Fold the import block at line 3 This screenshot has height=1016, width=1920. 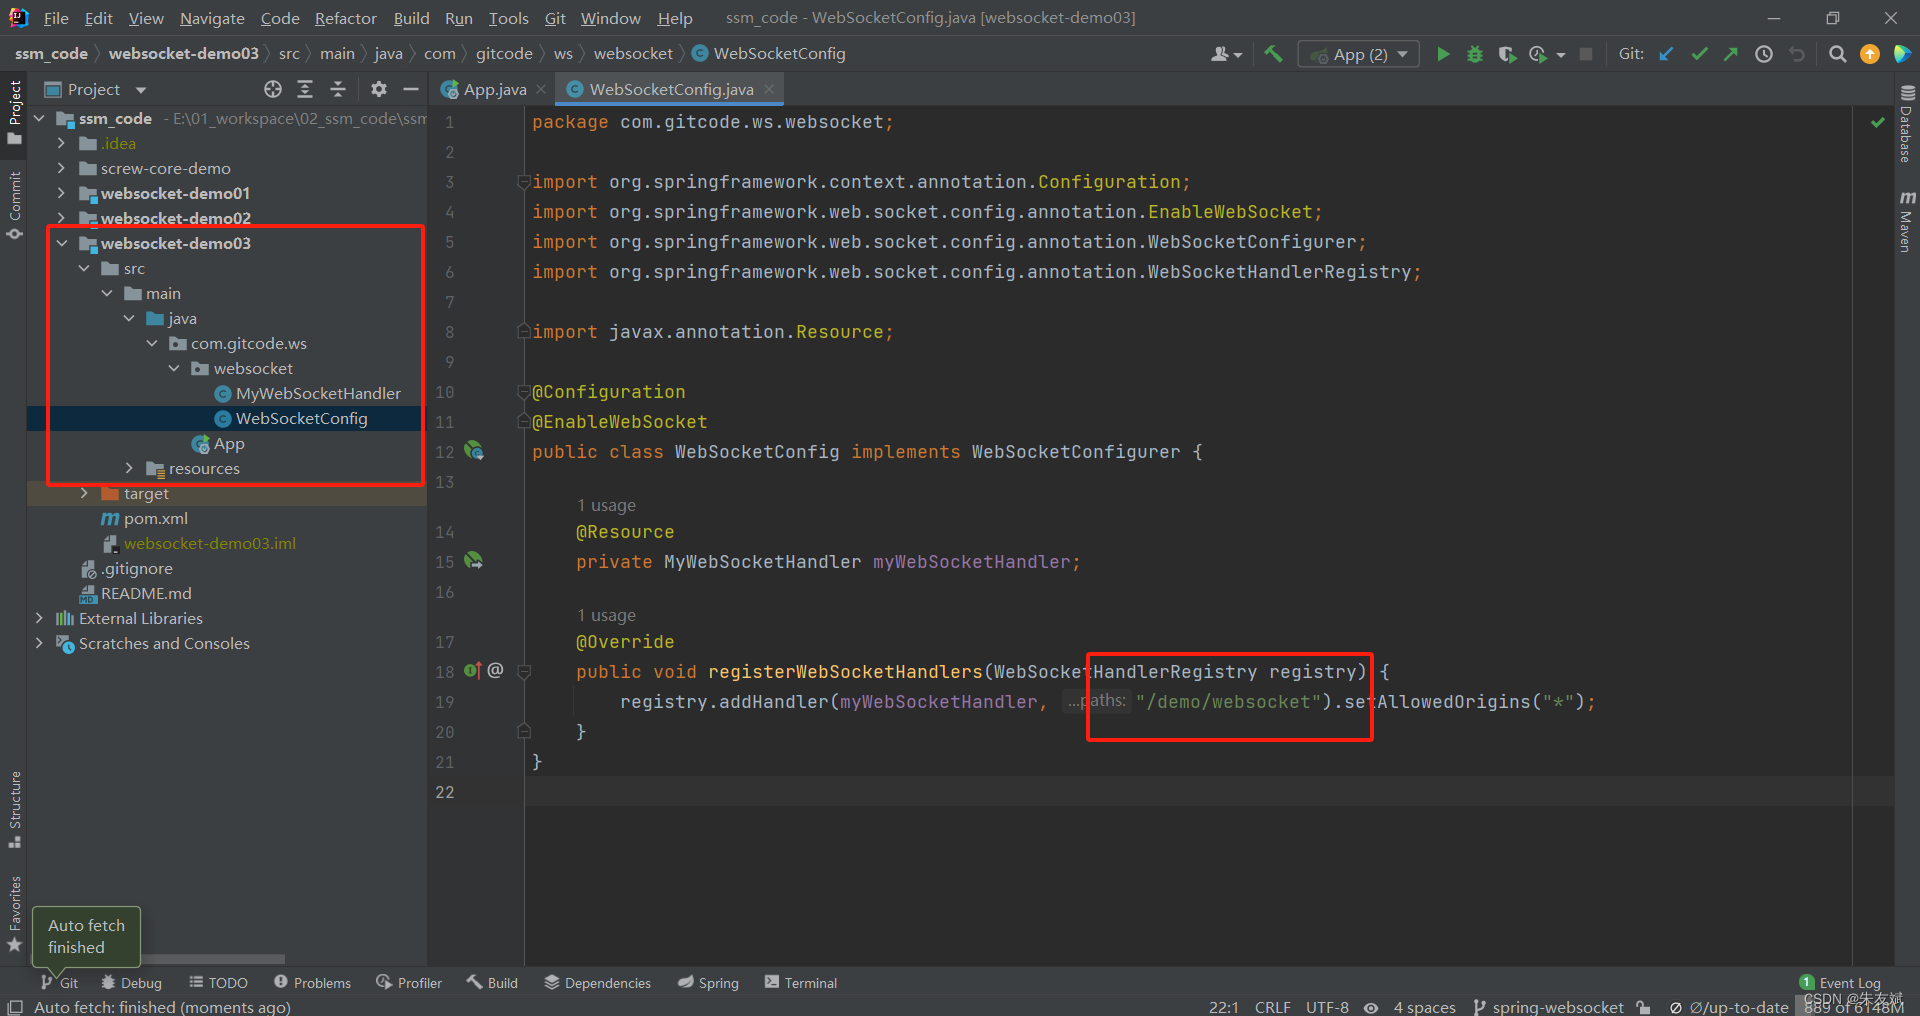523,182
